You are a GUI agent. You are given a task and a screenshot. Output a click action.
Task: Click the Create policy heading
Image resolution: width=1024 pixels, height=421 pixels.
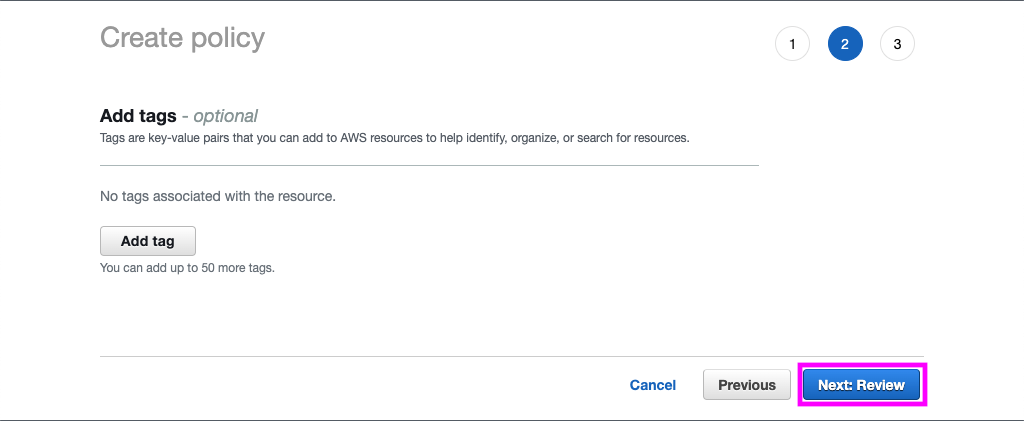click(182, 38)
